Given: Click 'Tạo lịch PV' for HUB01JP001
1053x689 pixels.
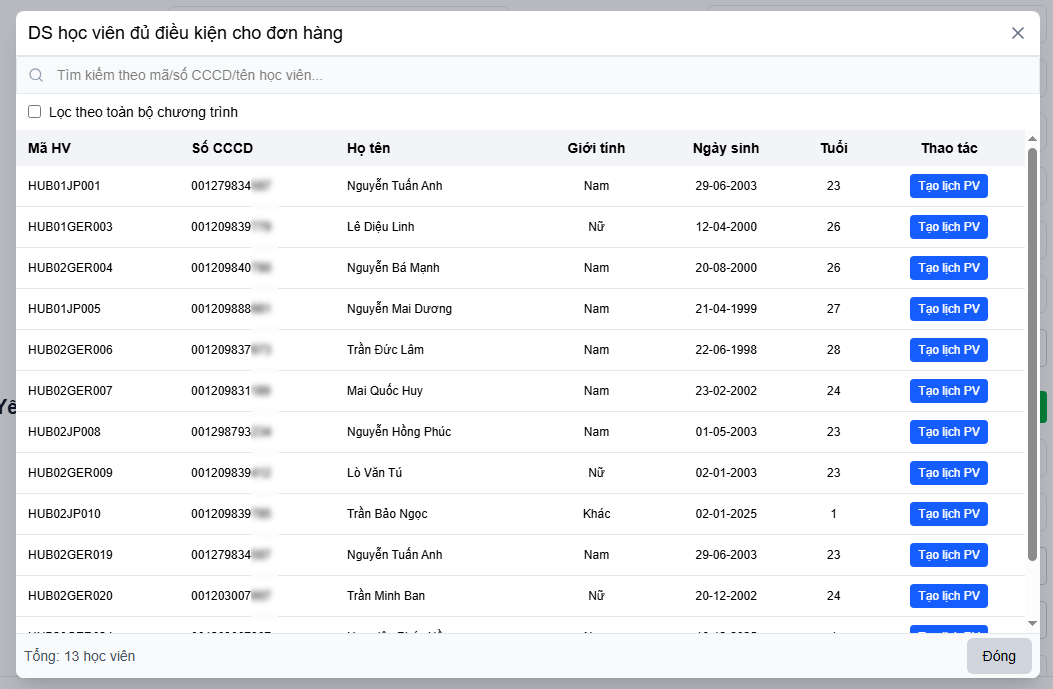Looking at the screenshot, I should coord(948,186).
